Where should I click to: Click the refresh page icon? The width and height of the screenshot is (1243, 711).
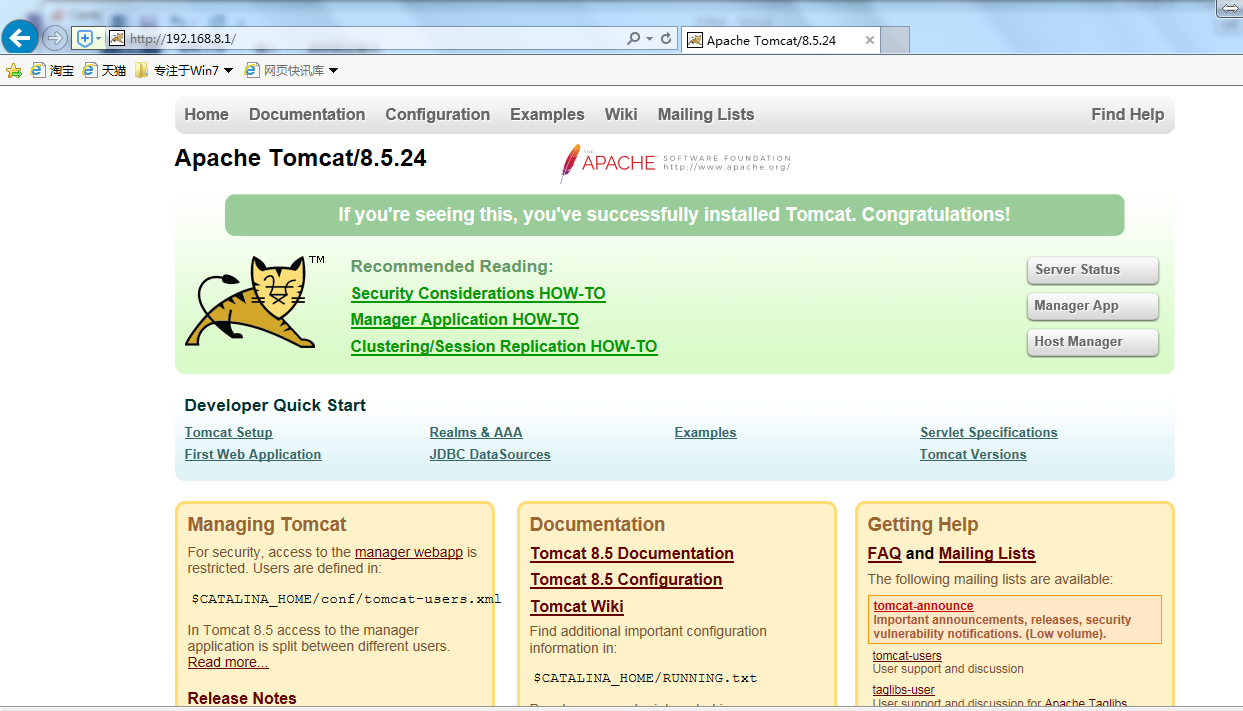coord(666,38)
